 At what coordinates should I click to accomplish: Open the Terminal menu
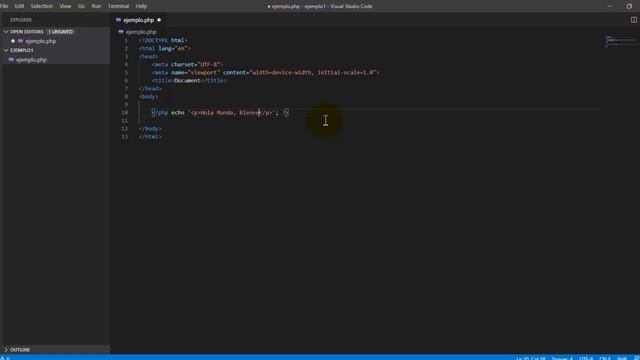[118, 6]
